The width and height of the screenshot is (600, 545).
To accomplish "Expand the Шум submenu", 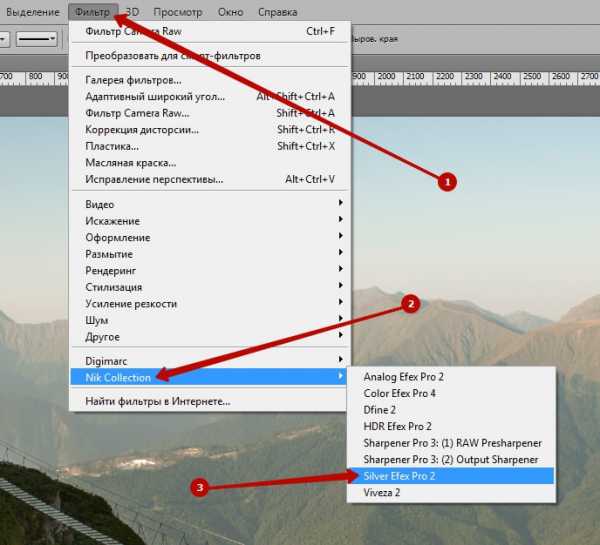I will [x=96, y=320].
